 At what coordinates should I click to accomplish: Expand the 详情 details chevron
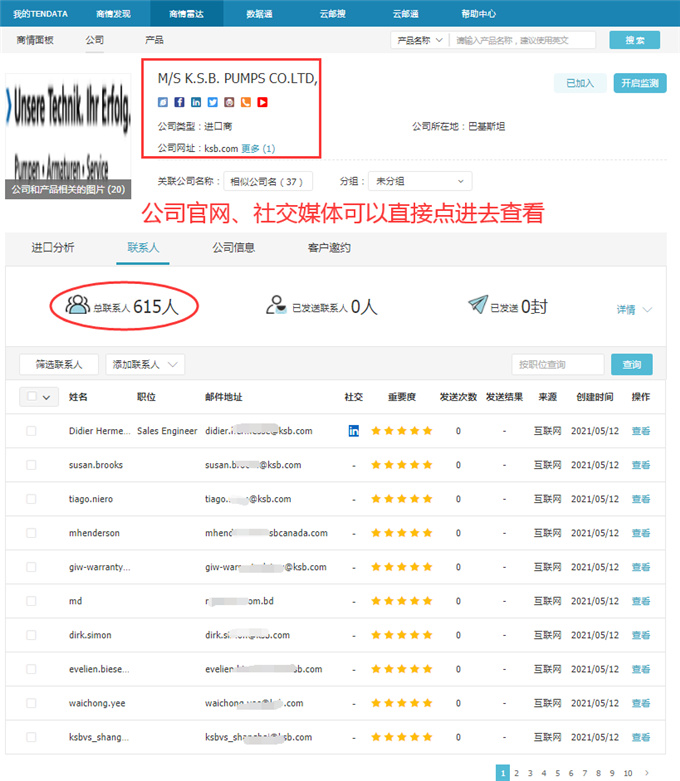(647, 310)
